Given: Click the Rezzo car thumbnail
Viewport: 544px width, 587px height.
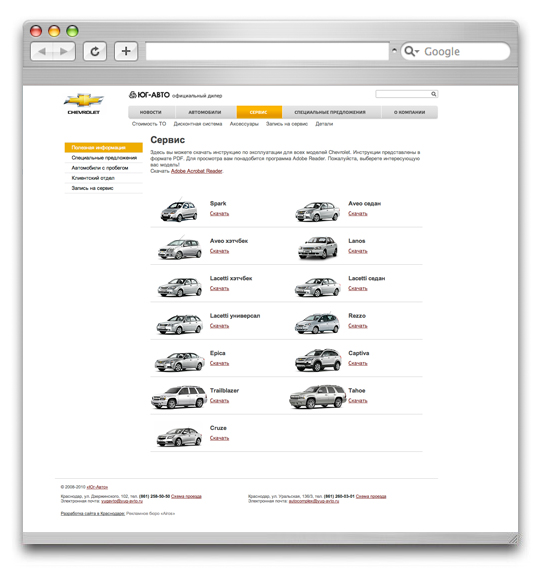Looking at the screenshot, I should coord(317,323).
